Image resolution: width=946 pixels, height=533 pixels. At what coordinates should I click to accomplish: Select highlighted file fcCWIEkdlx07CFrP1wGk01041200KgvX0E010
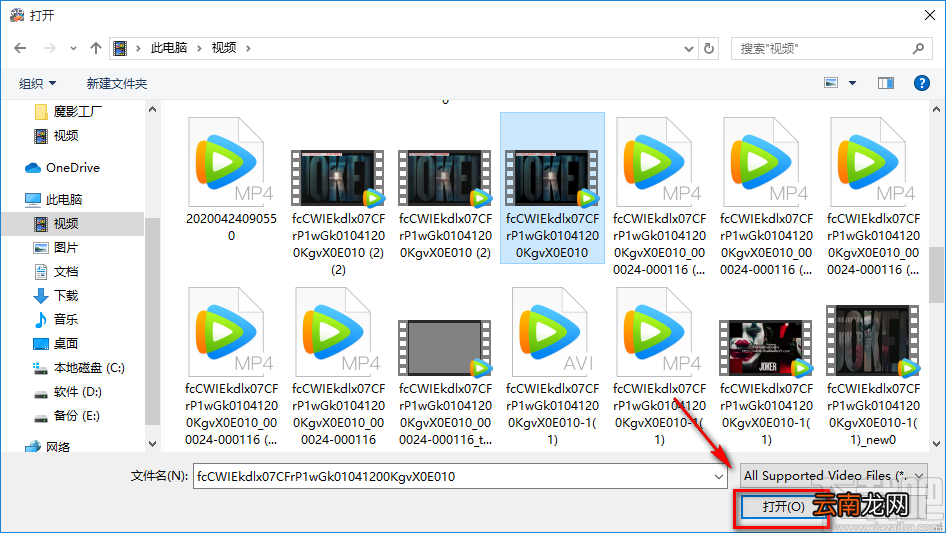click(552, 188)
